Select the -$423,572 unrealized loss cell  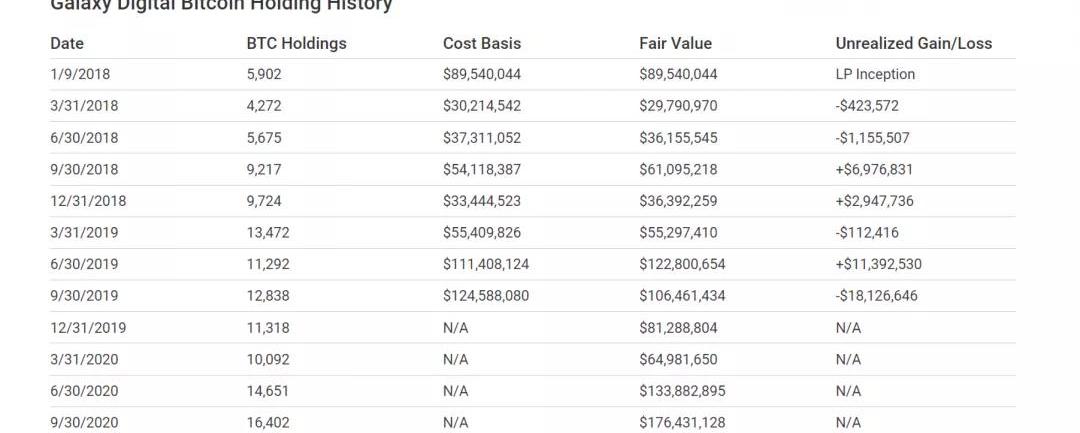point(867,106)
